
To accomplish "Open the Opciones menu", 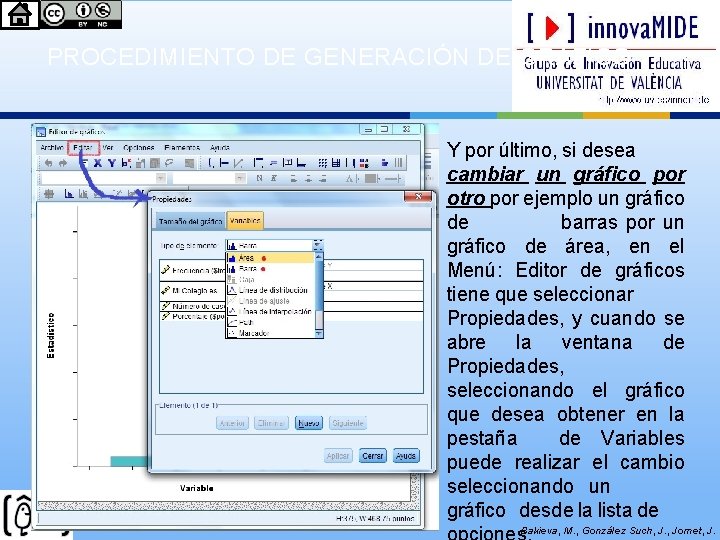I will pyautogui.click(x=138, y=147).
